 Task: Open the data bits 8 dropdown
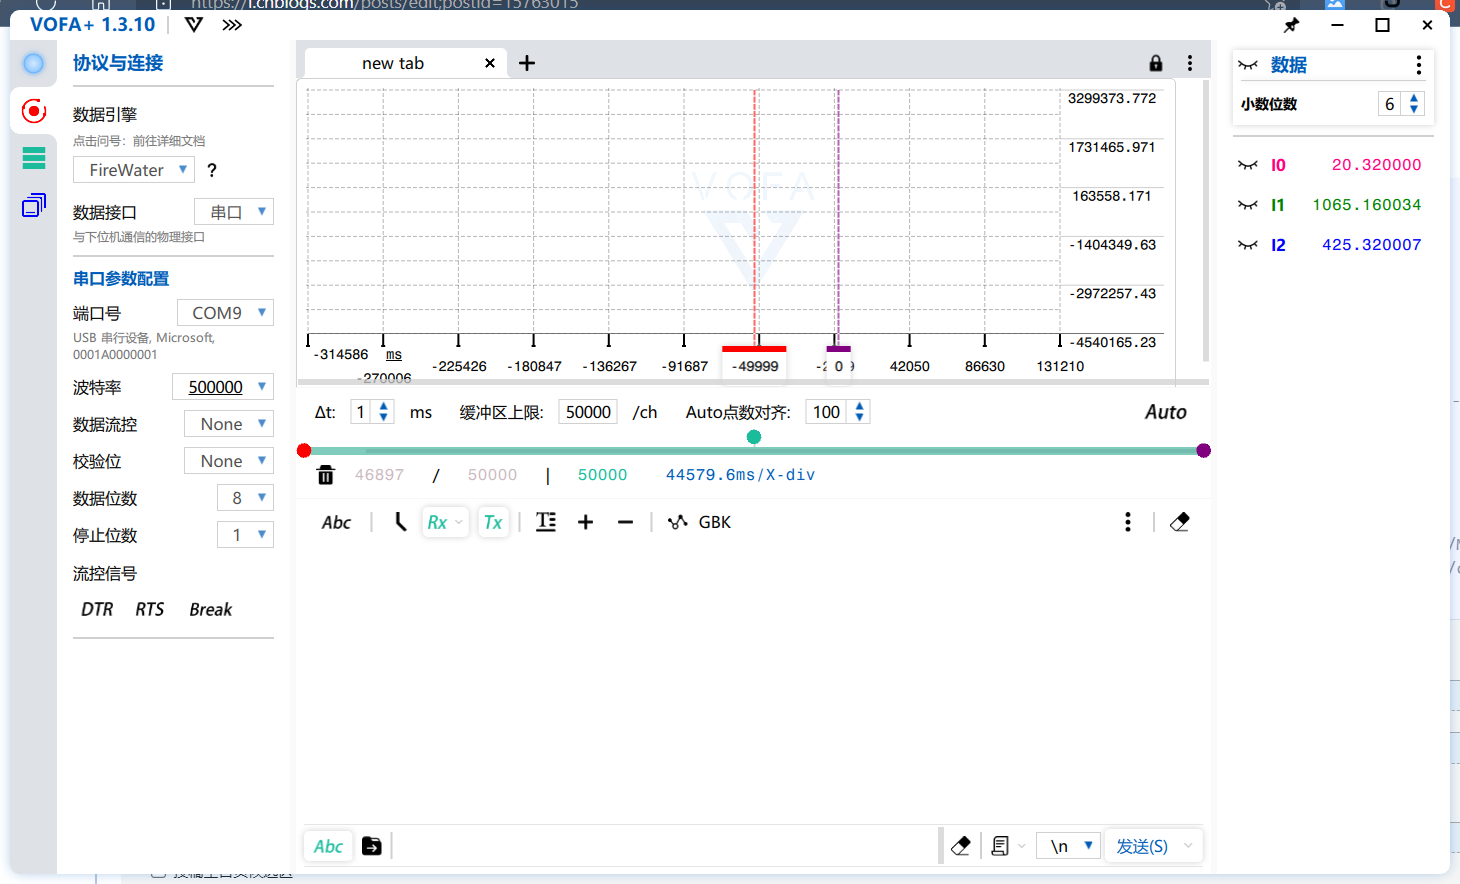pos(245,498)
